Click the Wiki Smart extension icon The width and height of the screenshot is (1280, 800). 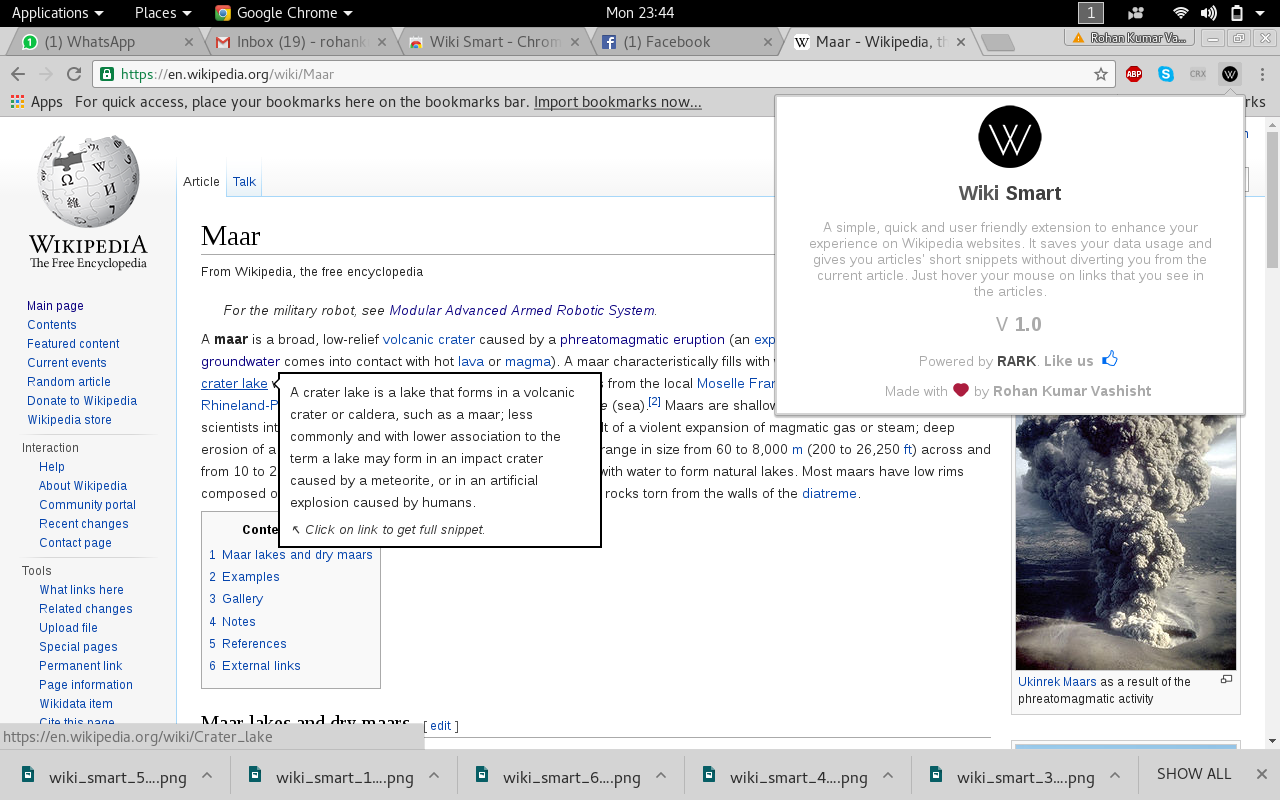(1229, 73)
